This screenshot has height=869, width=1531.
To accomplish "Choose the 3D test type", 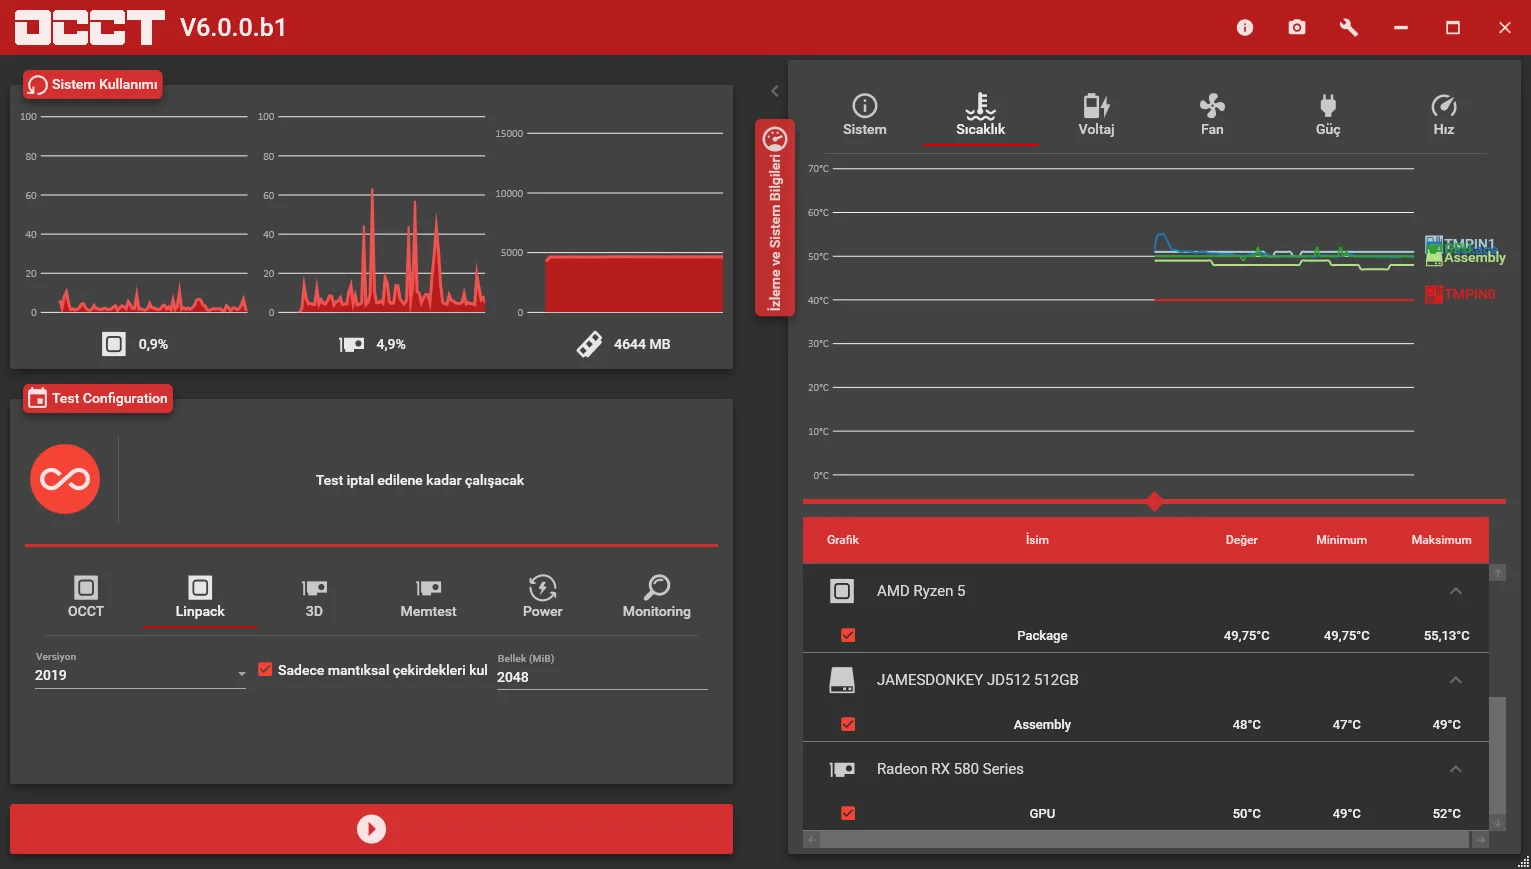I will click(x=314, y=597).
